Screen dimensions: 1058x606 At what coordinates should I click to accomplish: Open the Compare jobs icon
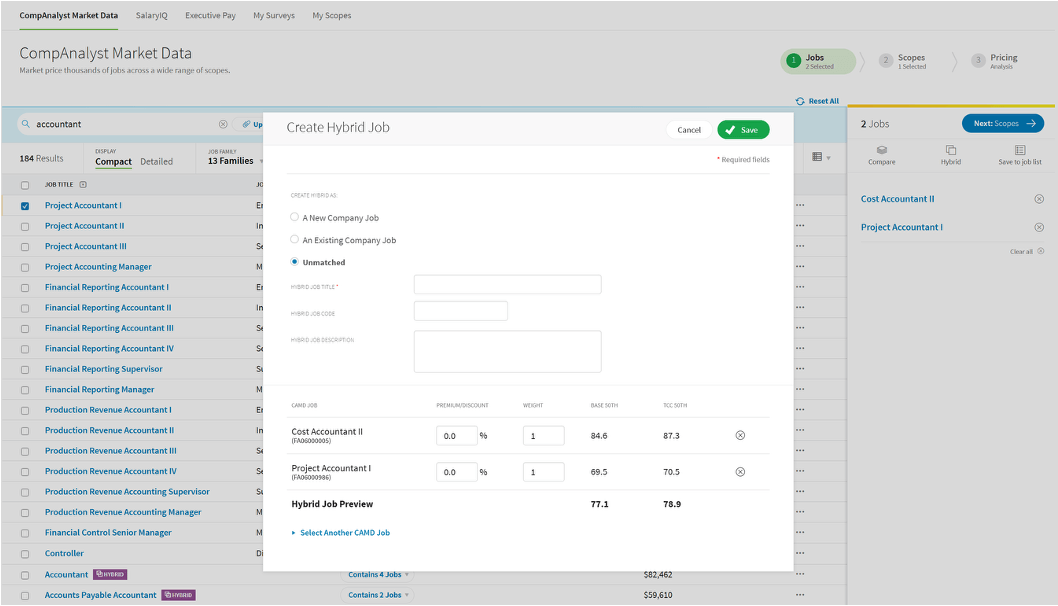881,150
